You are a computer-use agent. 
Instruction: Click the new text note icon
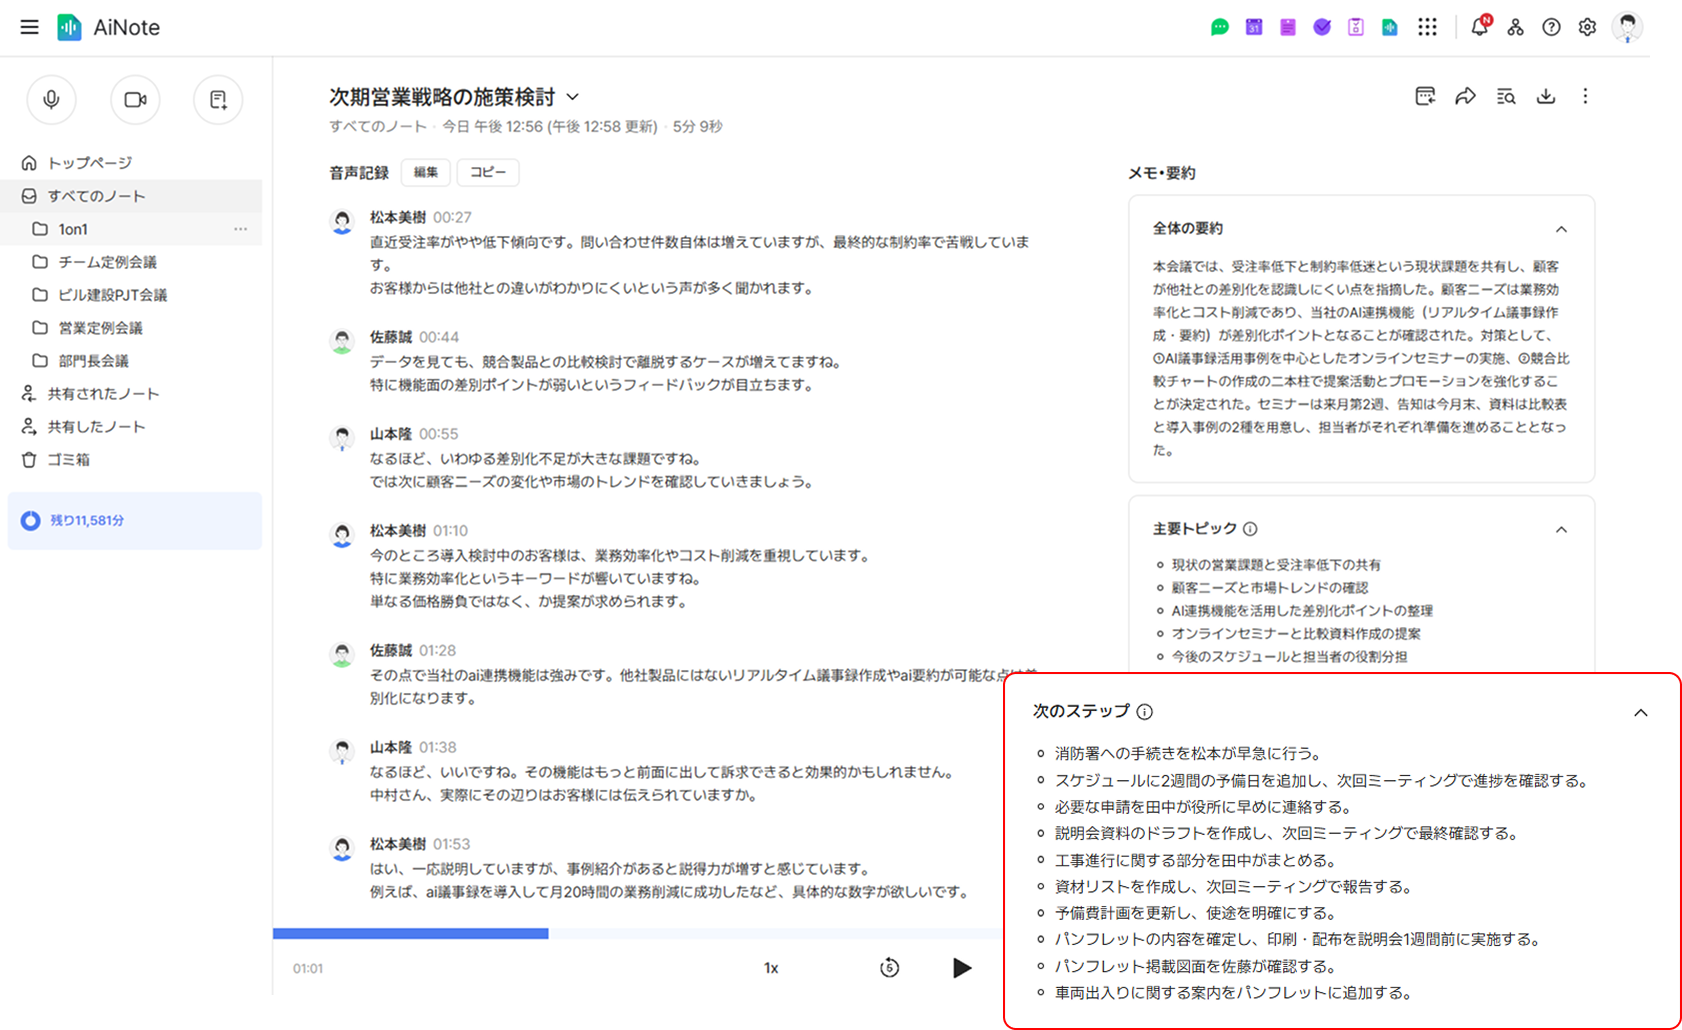coord(218,99)
